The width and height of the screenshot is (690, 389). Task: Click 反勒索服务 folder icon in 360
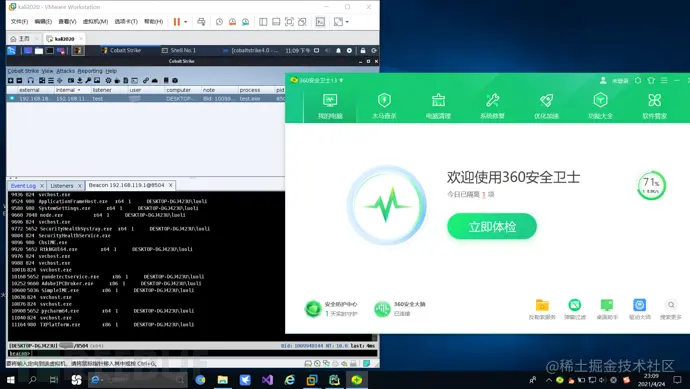coord(542,305)
